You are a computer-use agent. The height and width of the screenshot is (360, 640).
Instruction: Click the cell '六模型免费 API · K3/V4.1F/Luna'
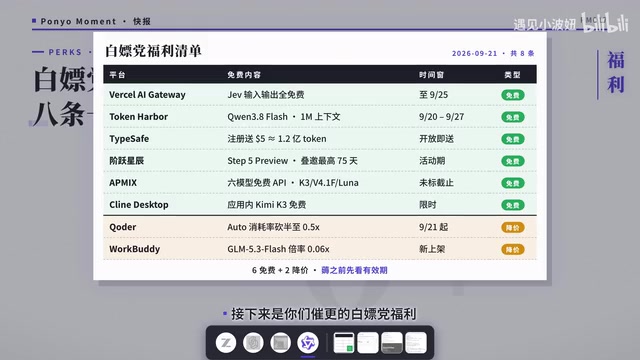pyautogui.click(x=293, y=183)
